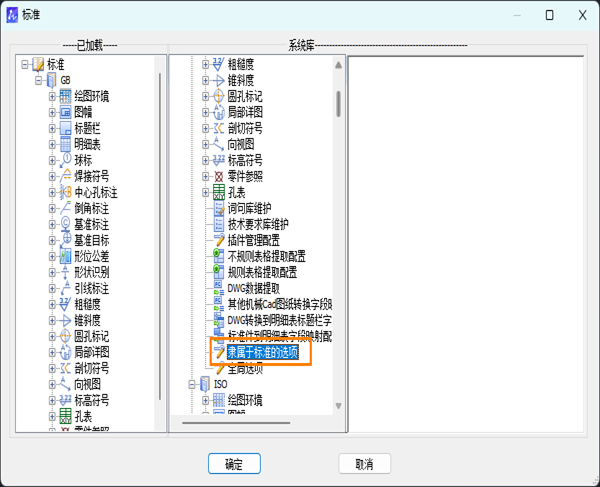
Task: Expand 锥斜度 in the 系统库 tree
Action: click(x=205, y=80)
